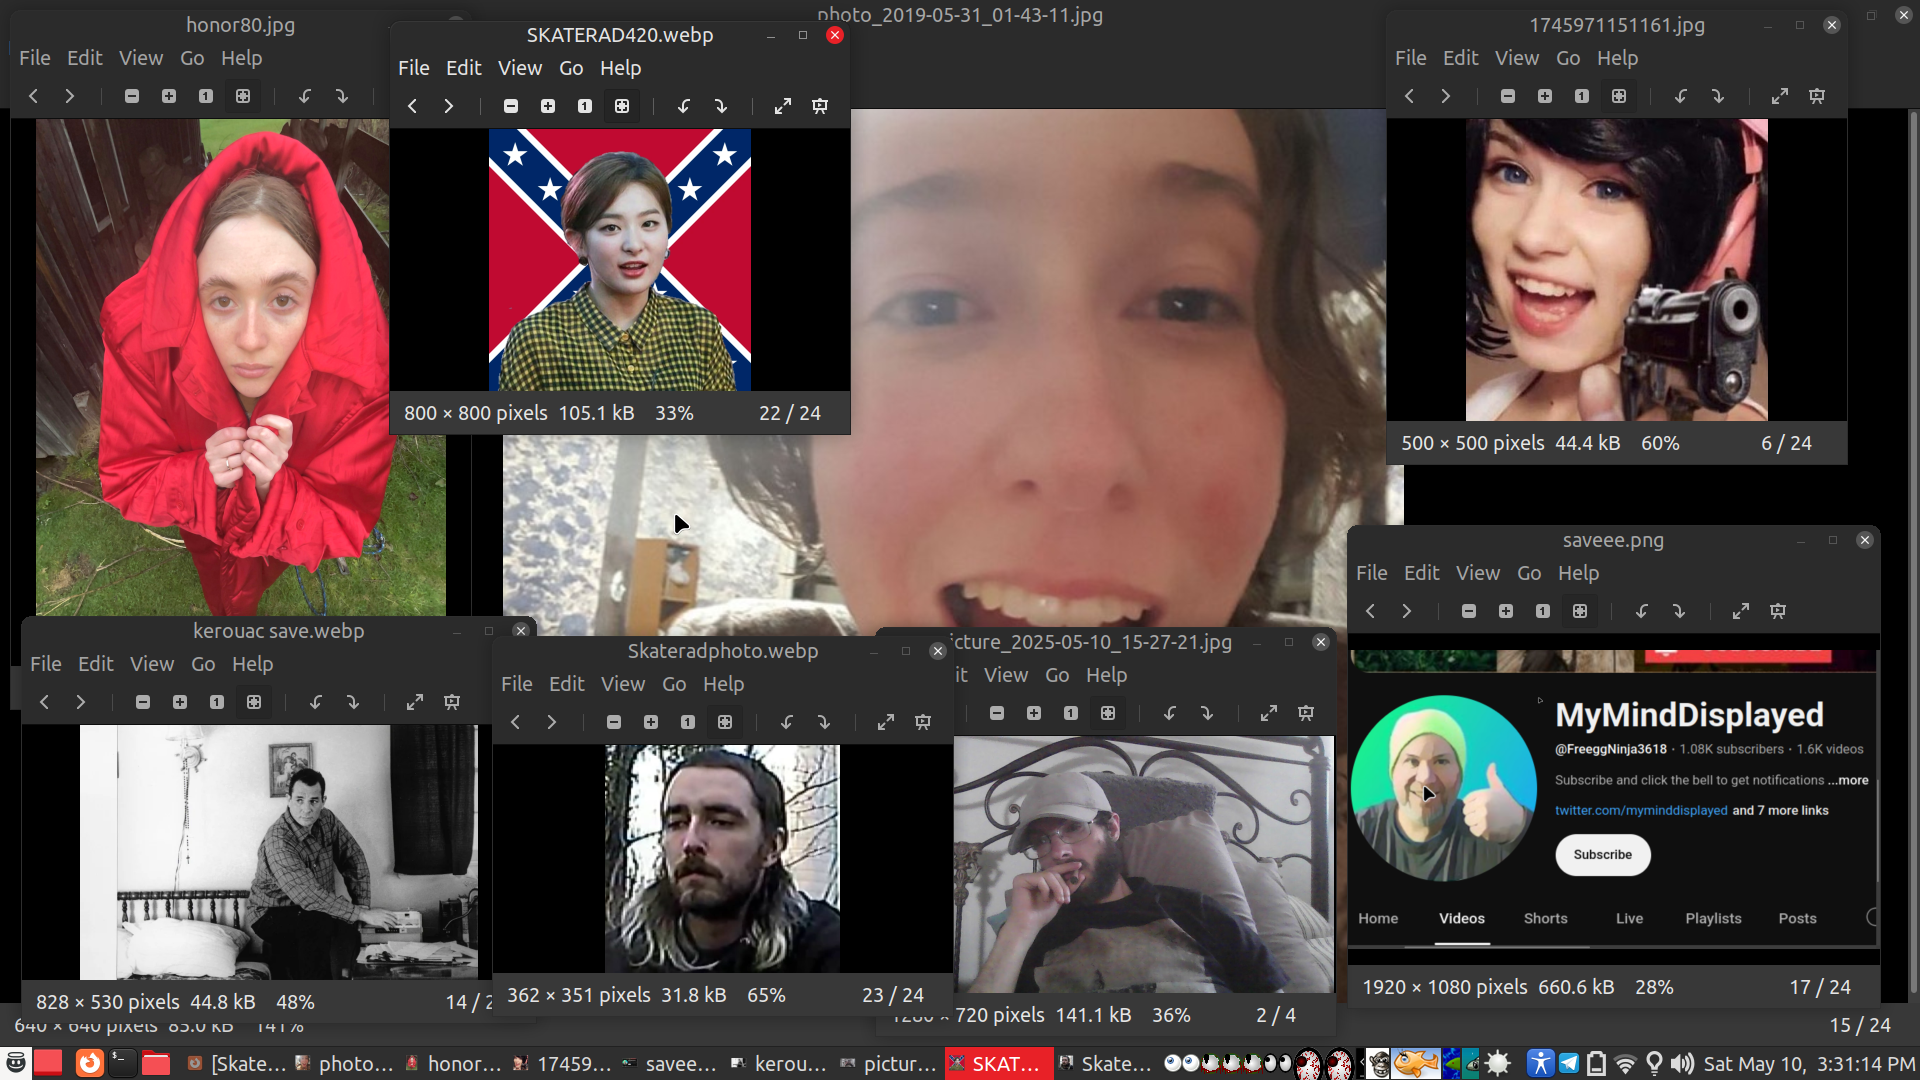This screenshot has height=1080, width=1920.
Task: Toggle best fit in honor80.jpg window
Action: [243, 96]
